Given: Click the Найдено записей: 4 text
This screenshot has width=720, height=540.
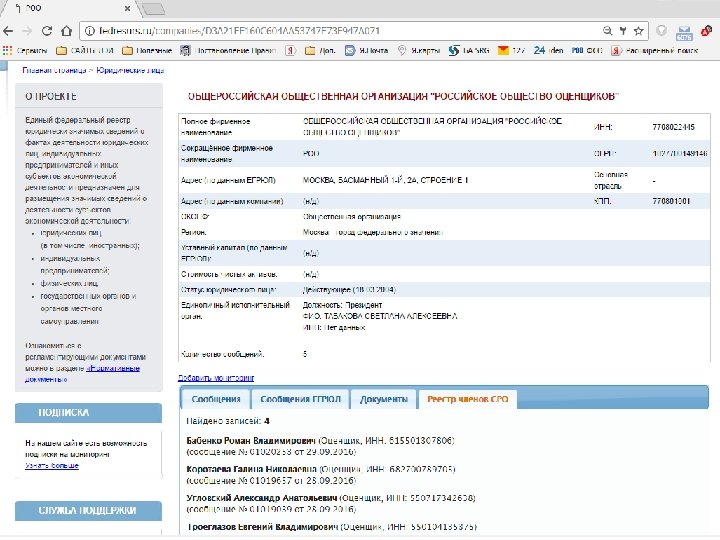Looking at the screenshot, I should 228,421.
